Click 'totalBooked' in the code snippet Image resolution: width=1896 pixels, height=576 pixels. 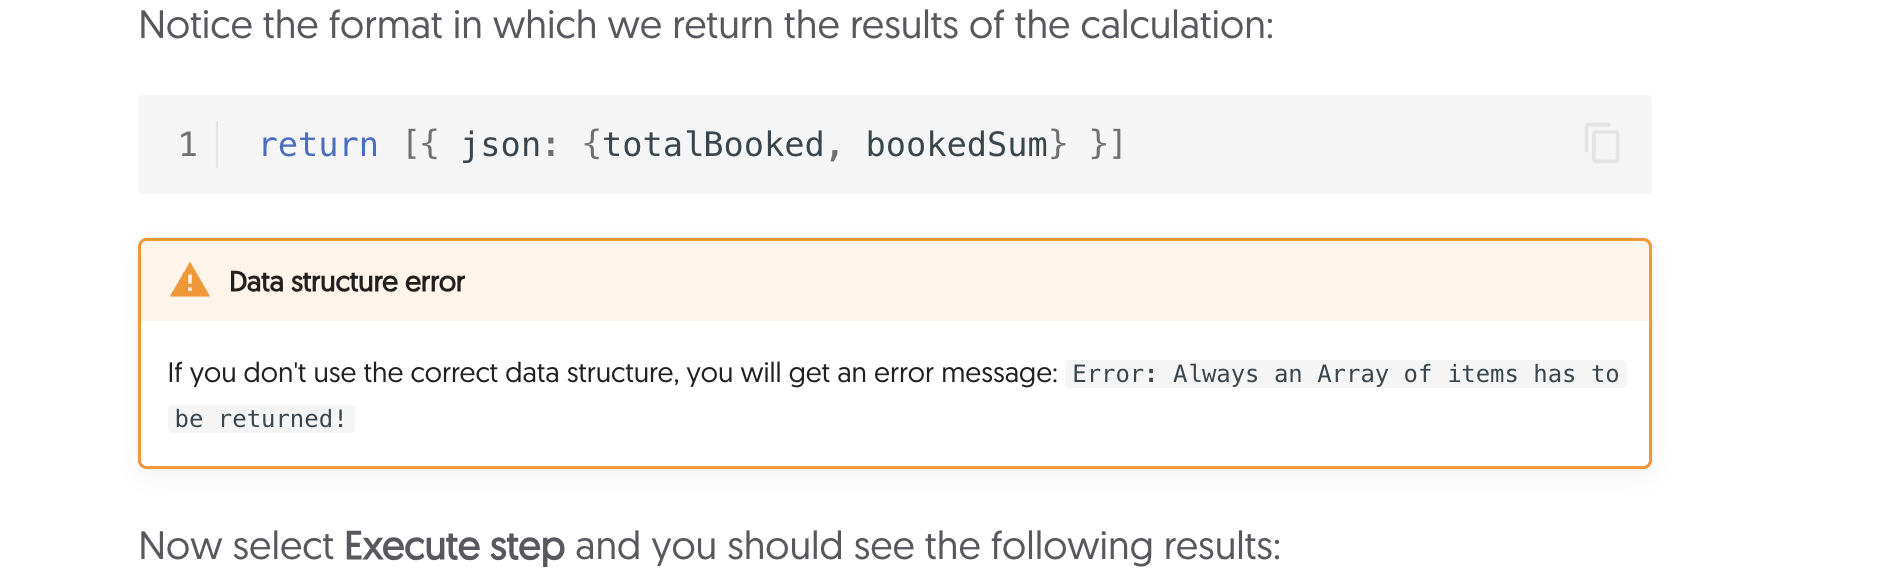pos(713,144)
